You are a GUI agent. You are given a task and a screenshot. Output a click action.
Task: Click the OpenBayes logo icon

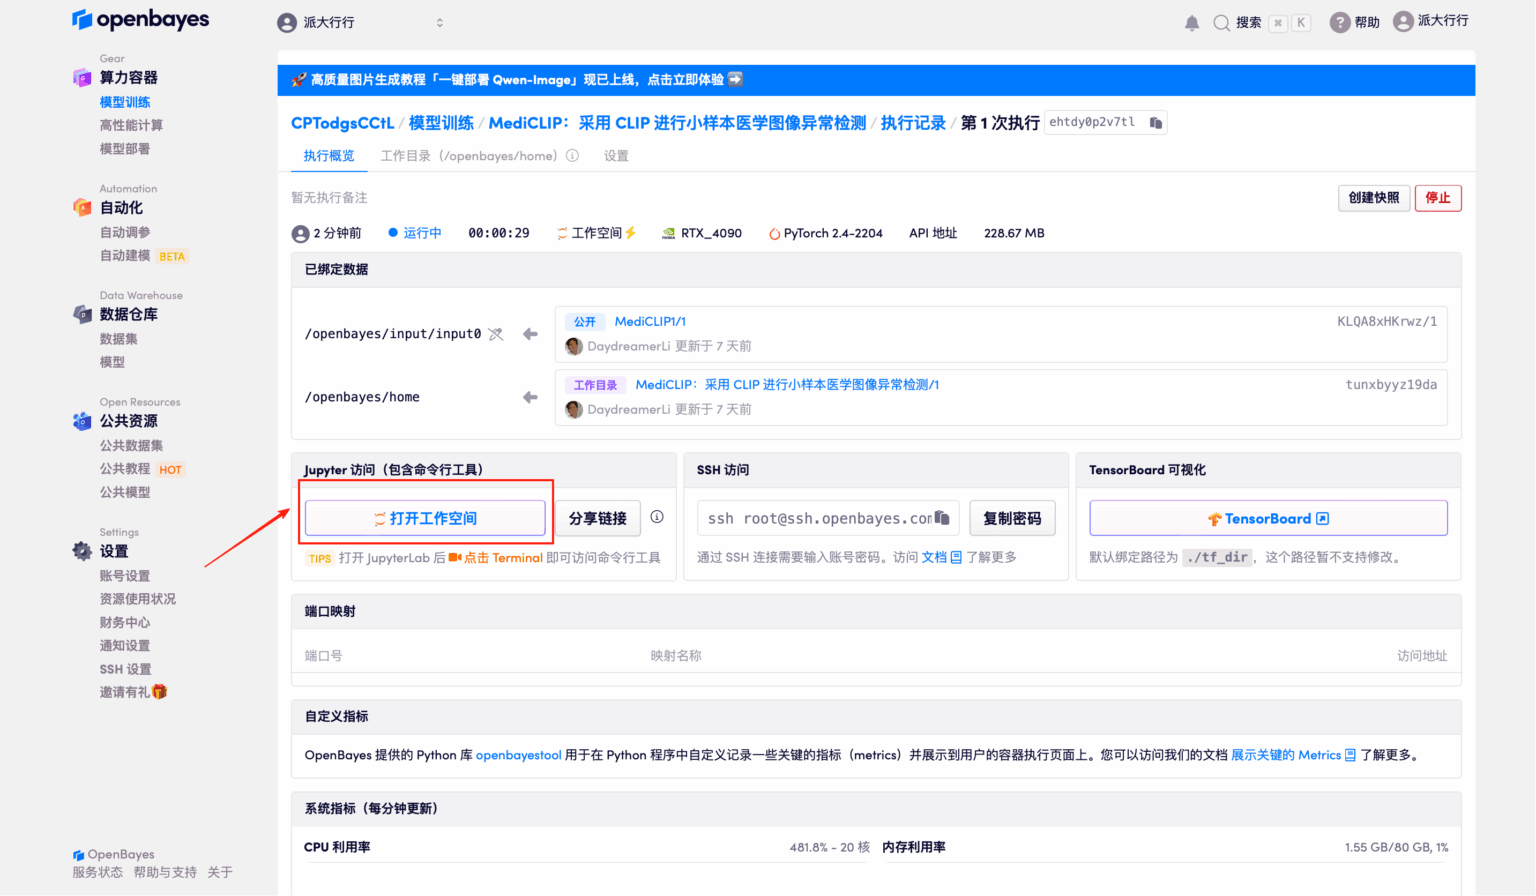click(82, 19)
